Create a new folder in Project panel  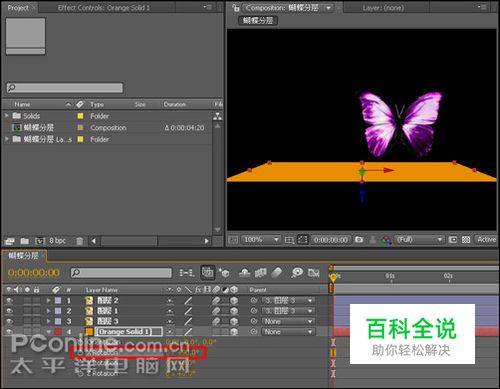pyautogui.click(x=24, y=241)
